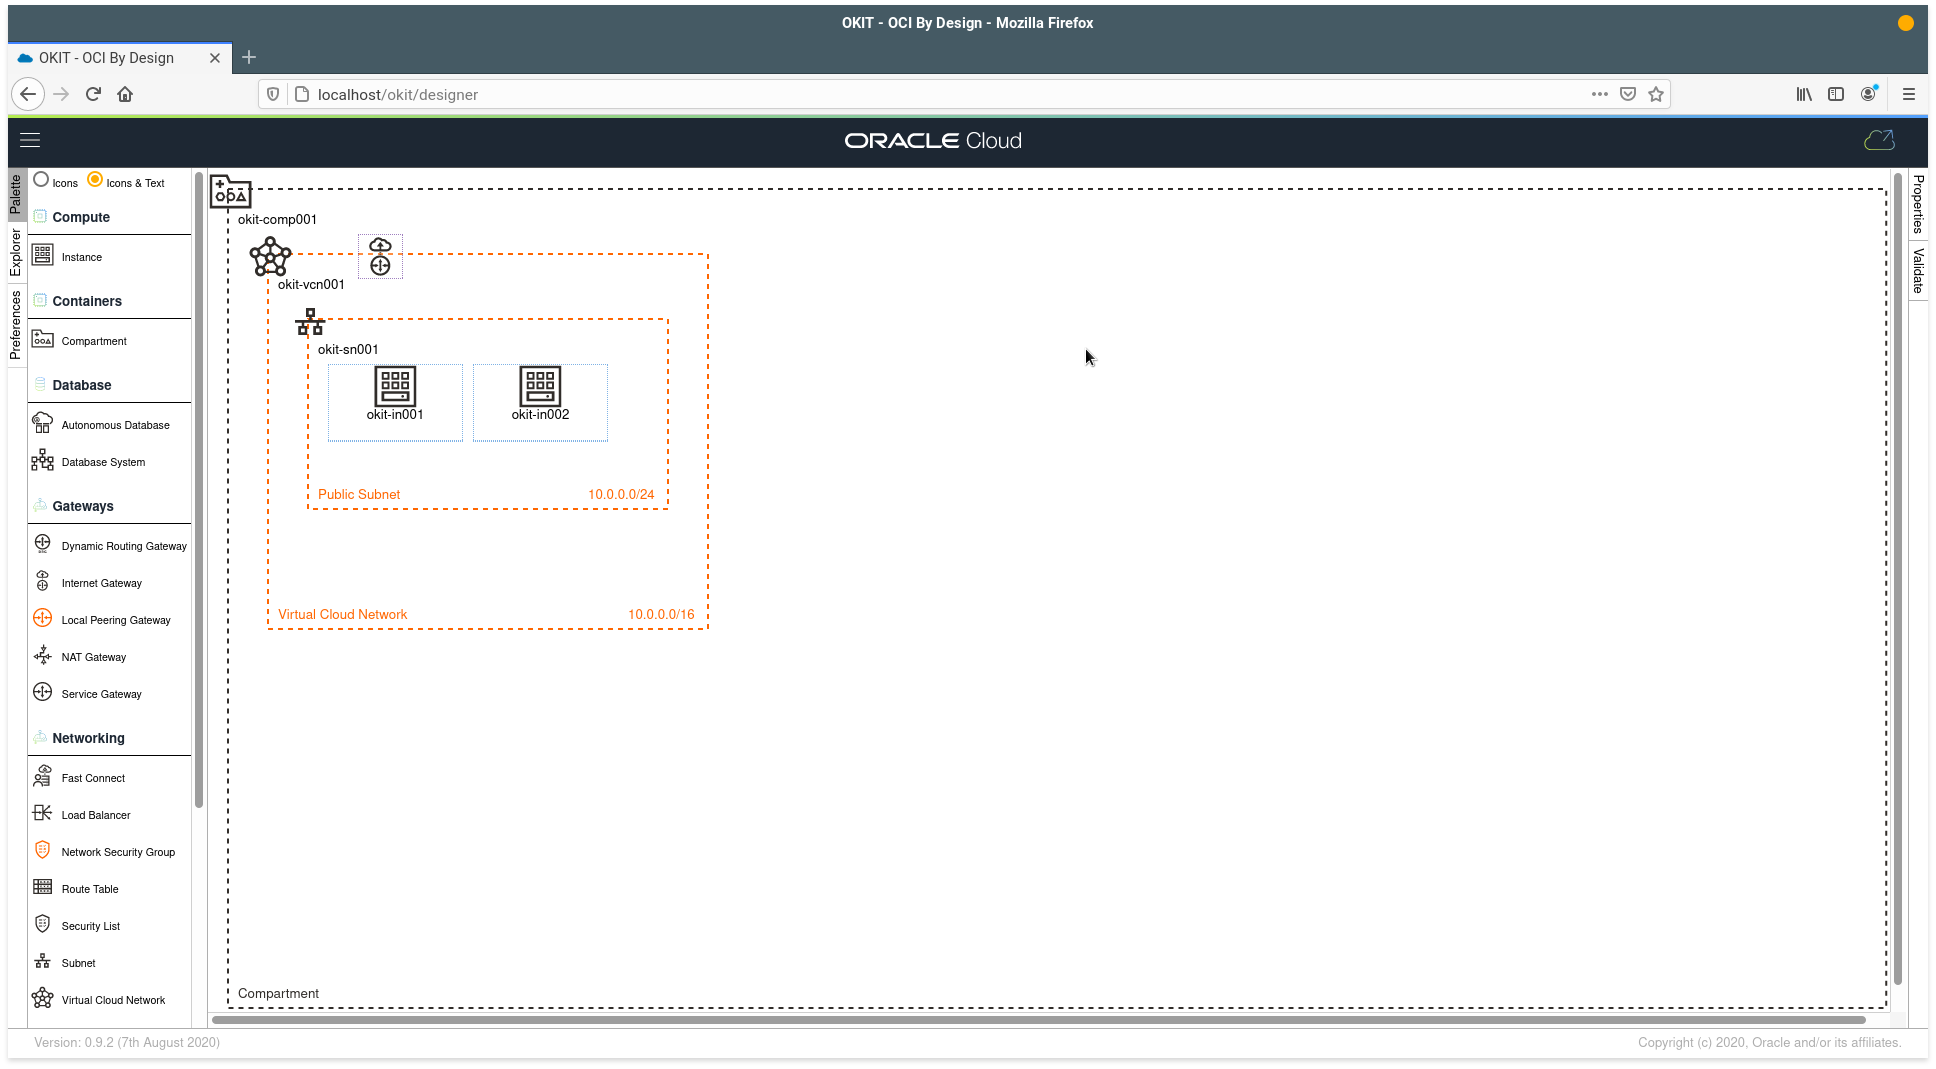The width and height of the screenshot is (1936, 1069).
Task: Select the okit-vcn001 network icon
Action: tap(270, 257)
